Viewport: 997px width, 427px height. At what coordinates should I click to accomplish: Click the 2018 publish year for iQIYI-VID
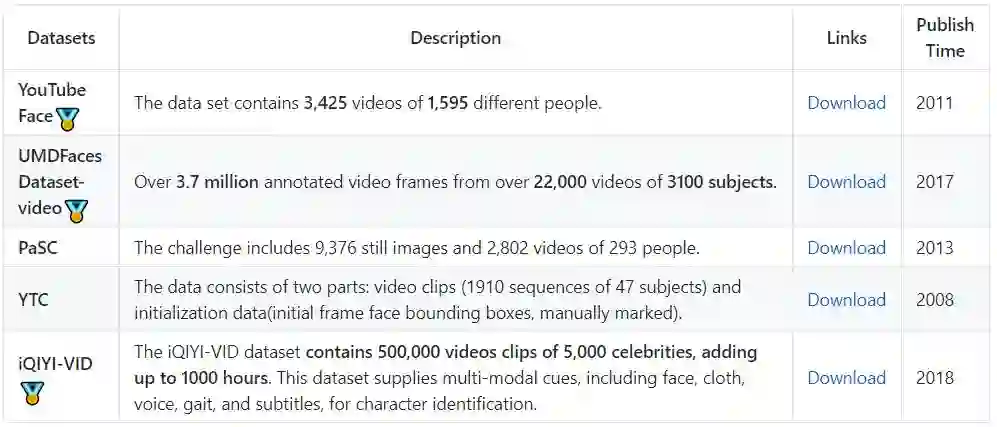[x=934, y=377]
